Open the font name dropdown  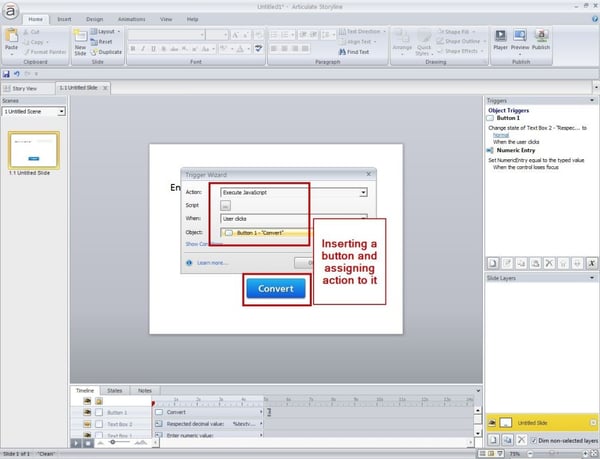[x=202, y=35]
